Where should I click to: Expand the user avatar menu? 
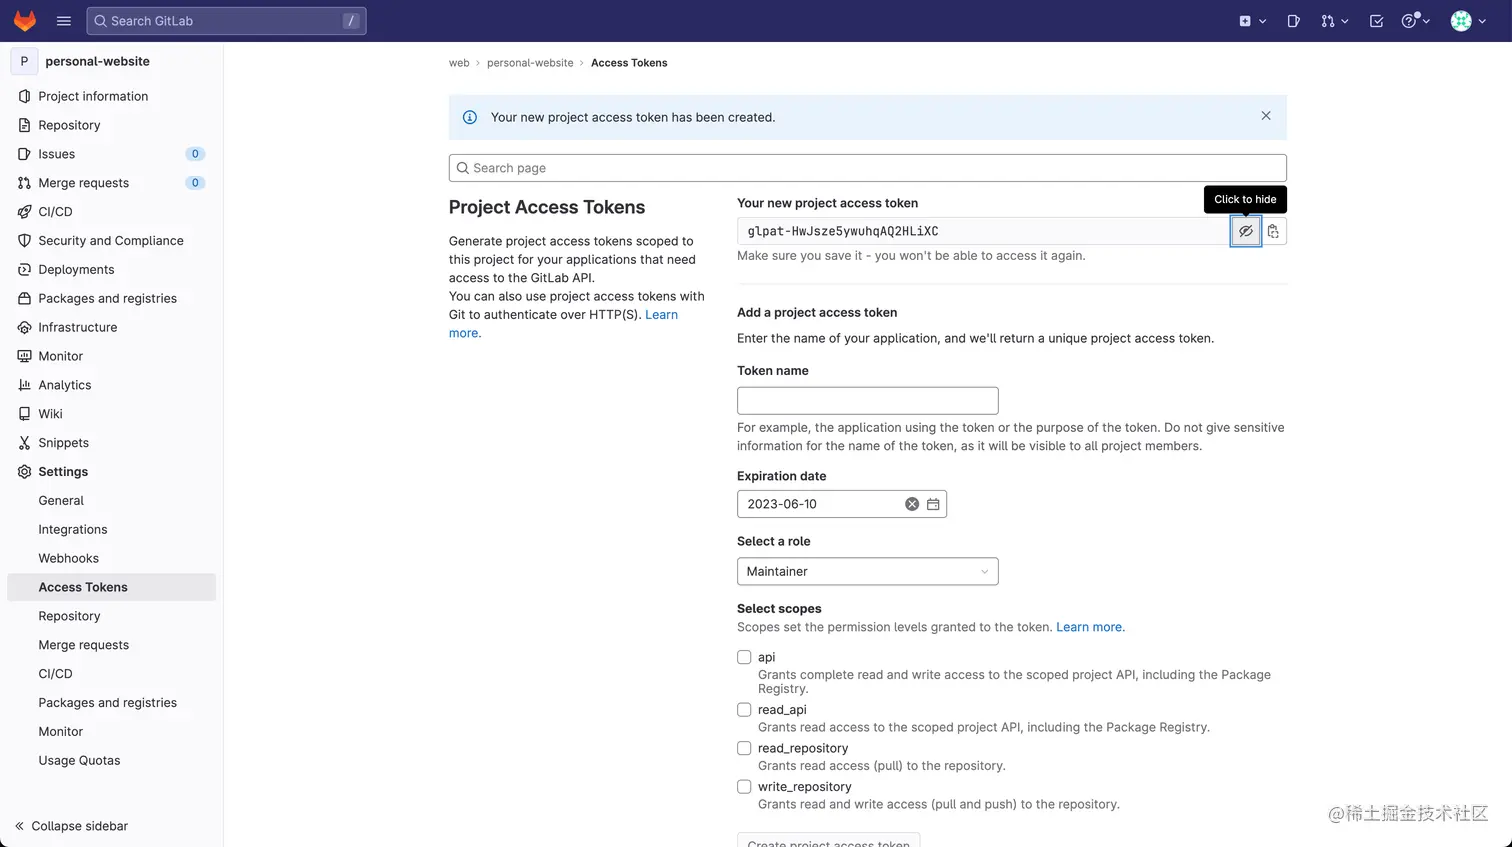click(1467, 21)
